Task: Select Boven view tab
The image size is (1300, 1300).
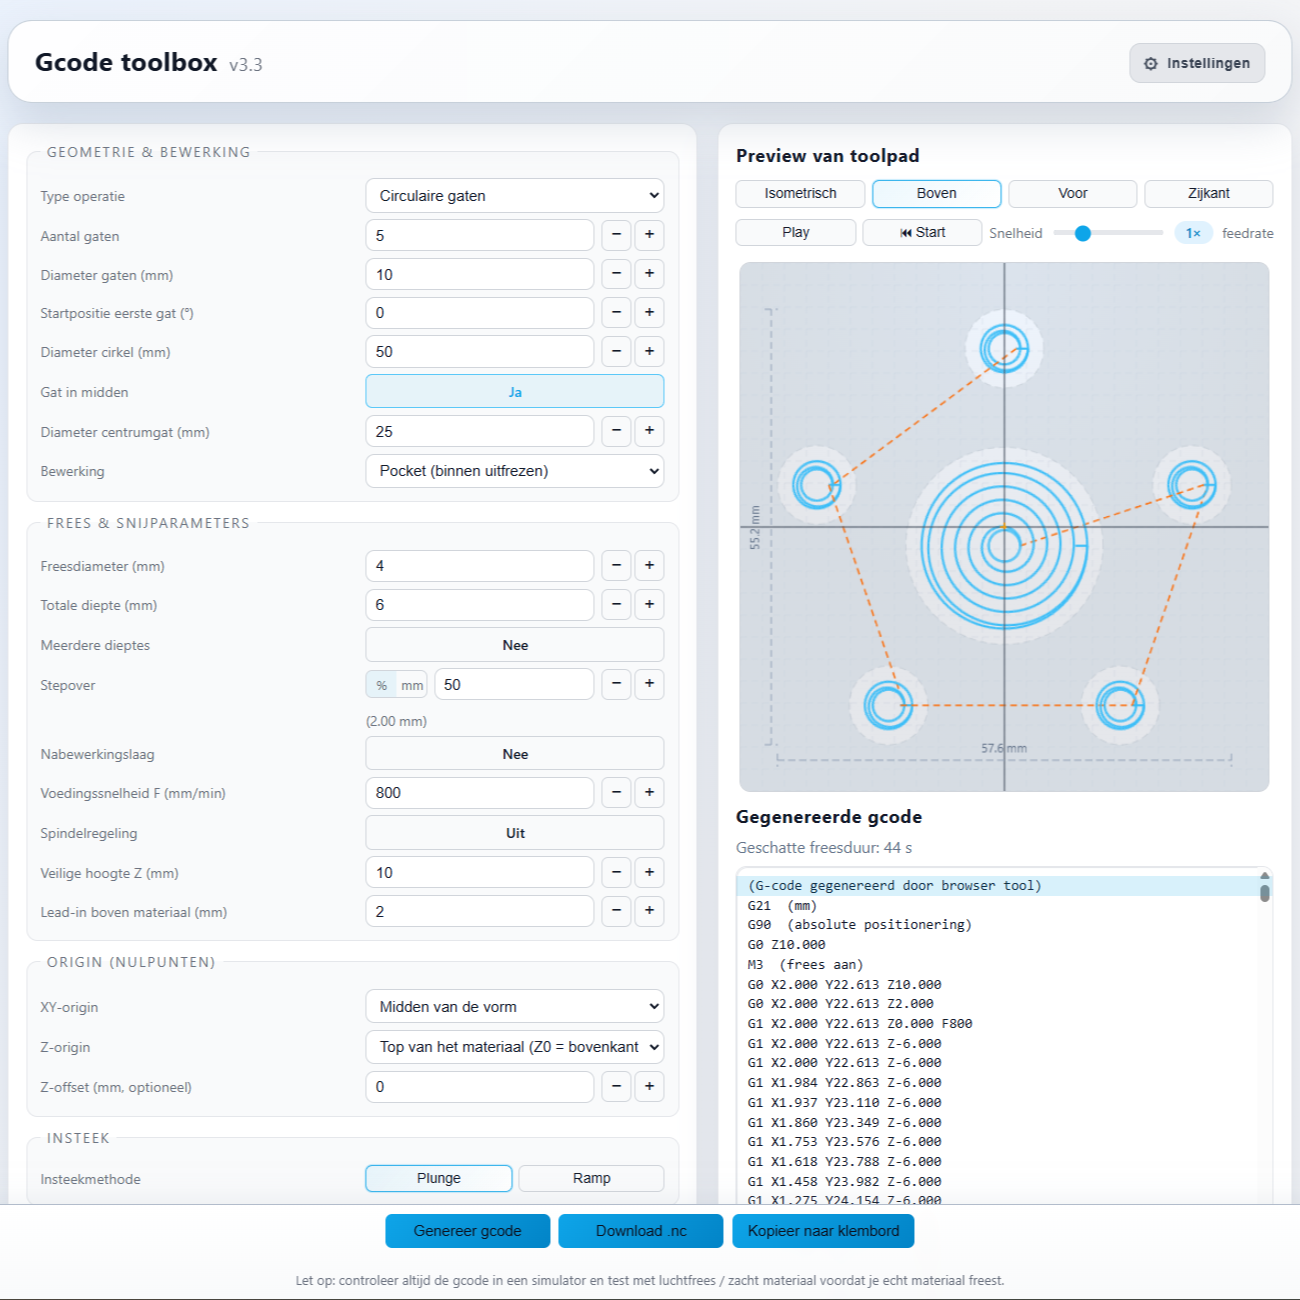Action: (937, 193)
